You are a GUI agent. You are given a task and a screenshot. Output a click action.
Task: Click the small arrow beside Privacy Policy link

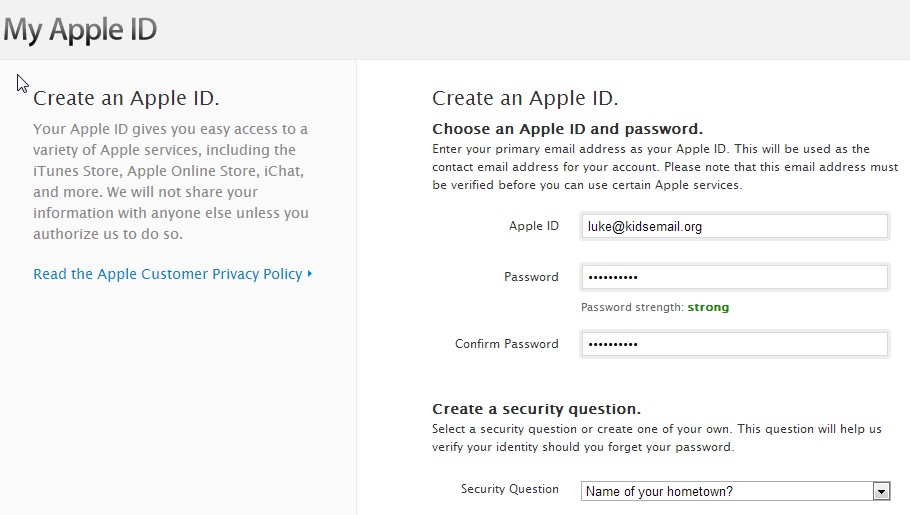[x=310, y=274]
